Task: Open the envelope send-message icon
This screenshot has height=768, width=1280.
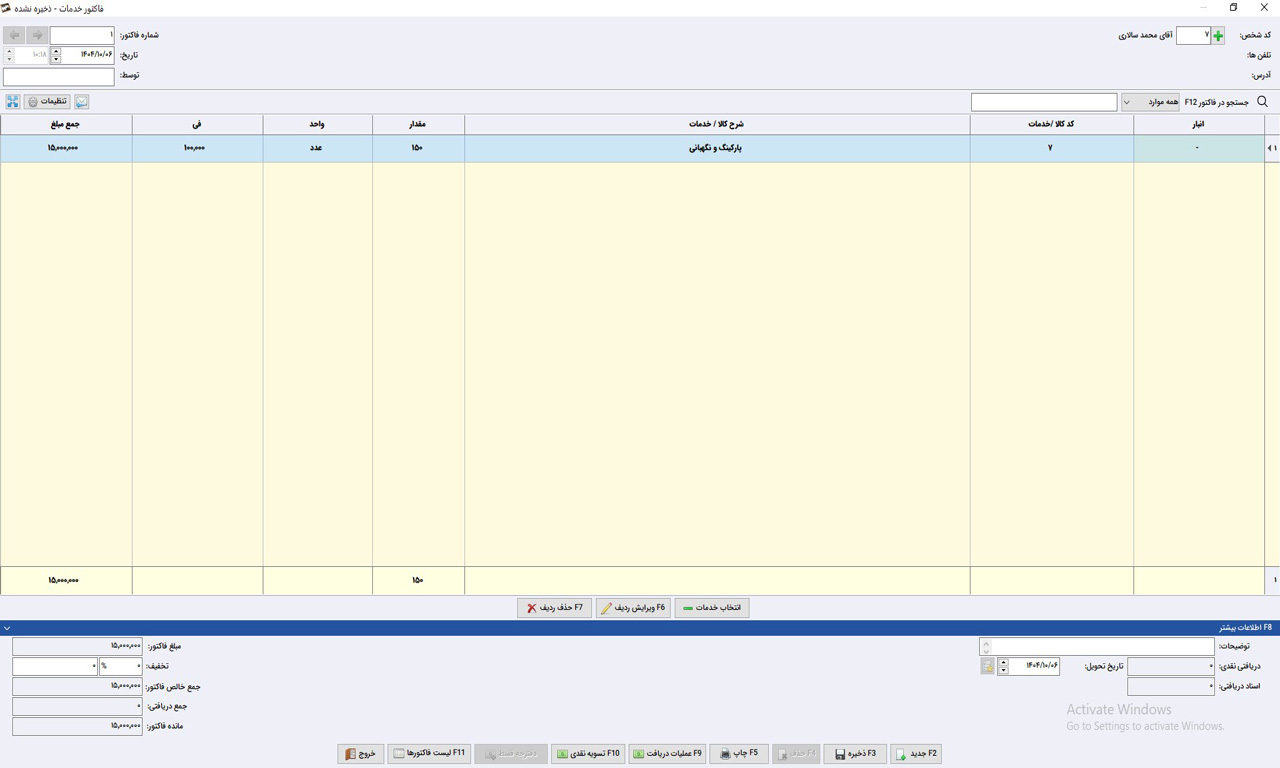Action: tap(82, 102)
